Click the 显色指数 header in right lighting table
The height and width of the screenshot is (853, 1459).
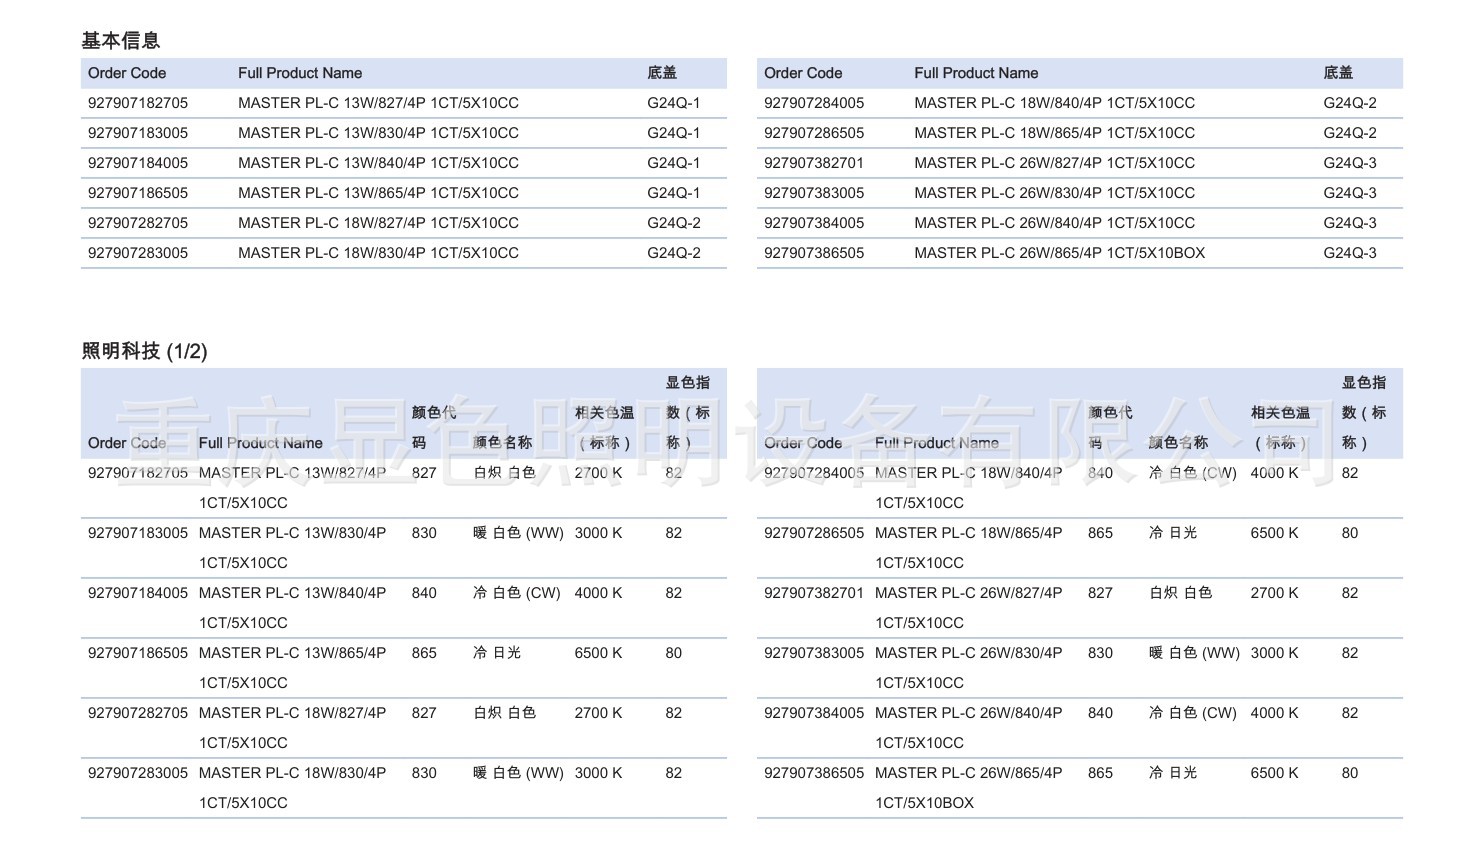tap(1364, 412)
